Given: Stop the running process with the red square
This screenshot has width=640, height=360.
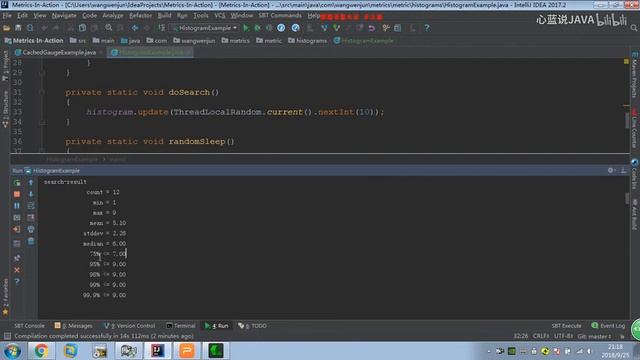Looking at the screenshot, I should click(17, 194).
